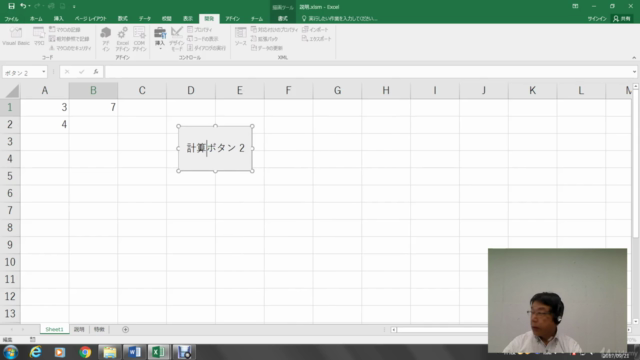Open COM アドイン icon
This screenshot has width=640, height=360.
139,39
